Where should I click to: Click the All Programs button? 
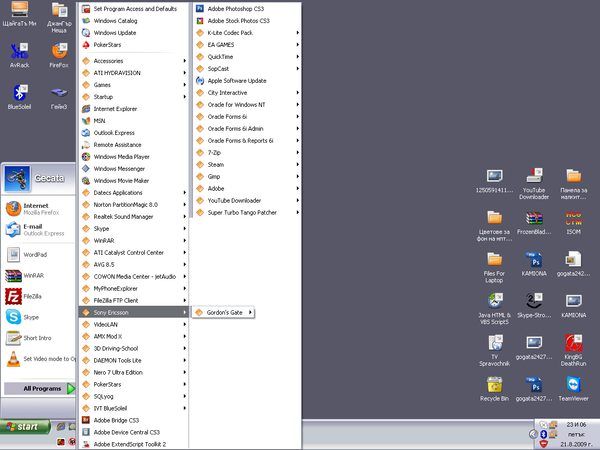coord(39,388)
